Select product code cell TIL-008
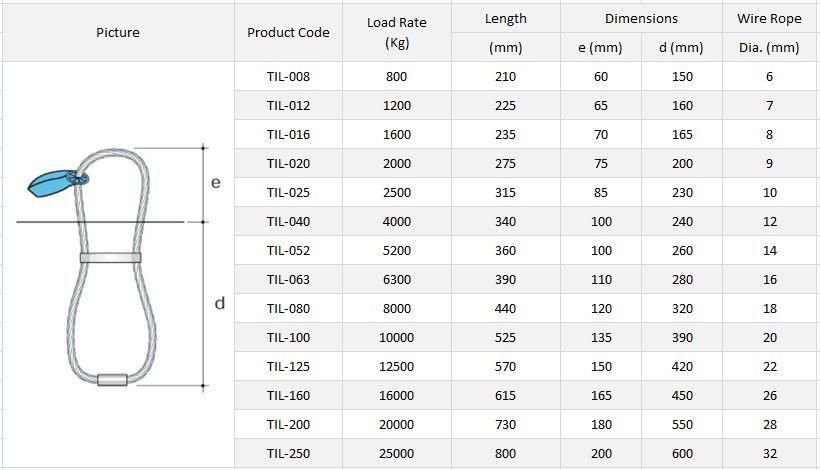Viewport: 820px width, 470px height. (288, 76)
